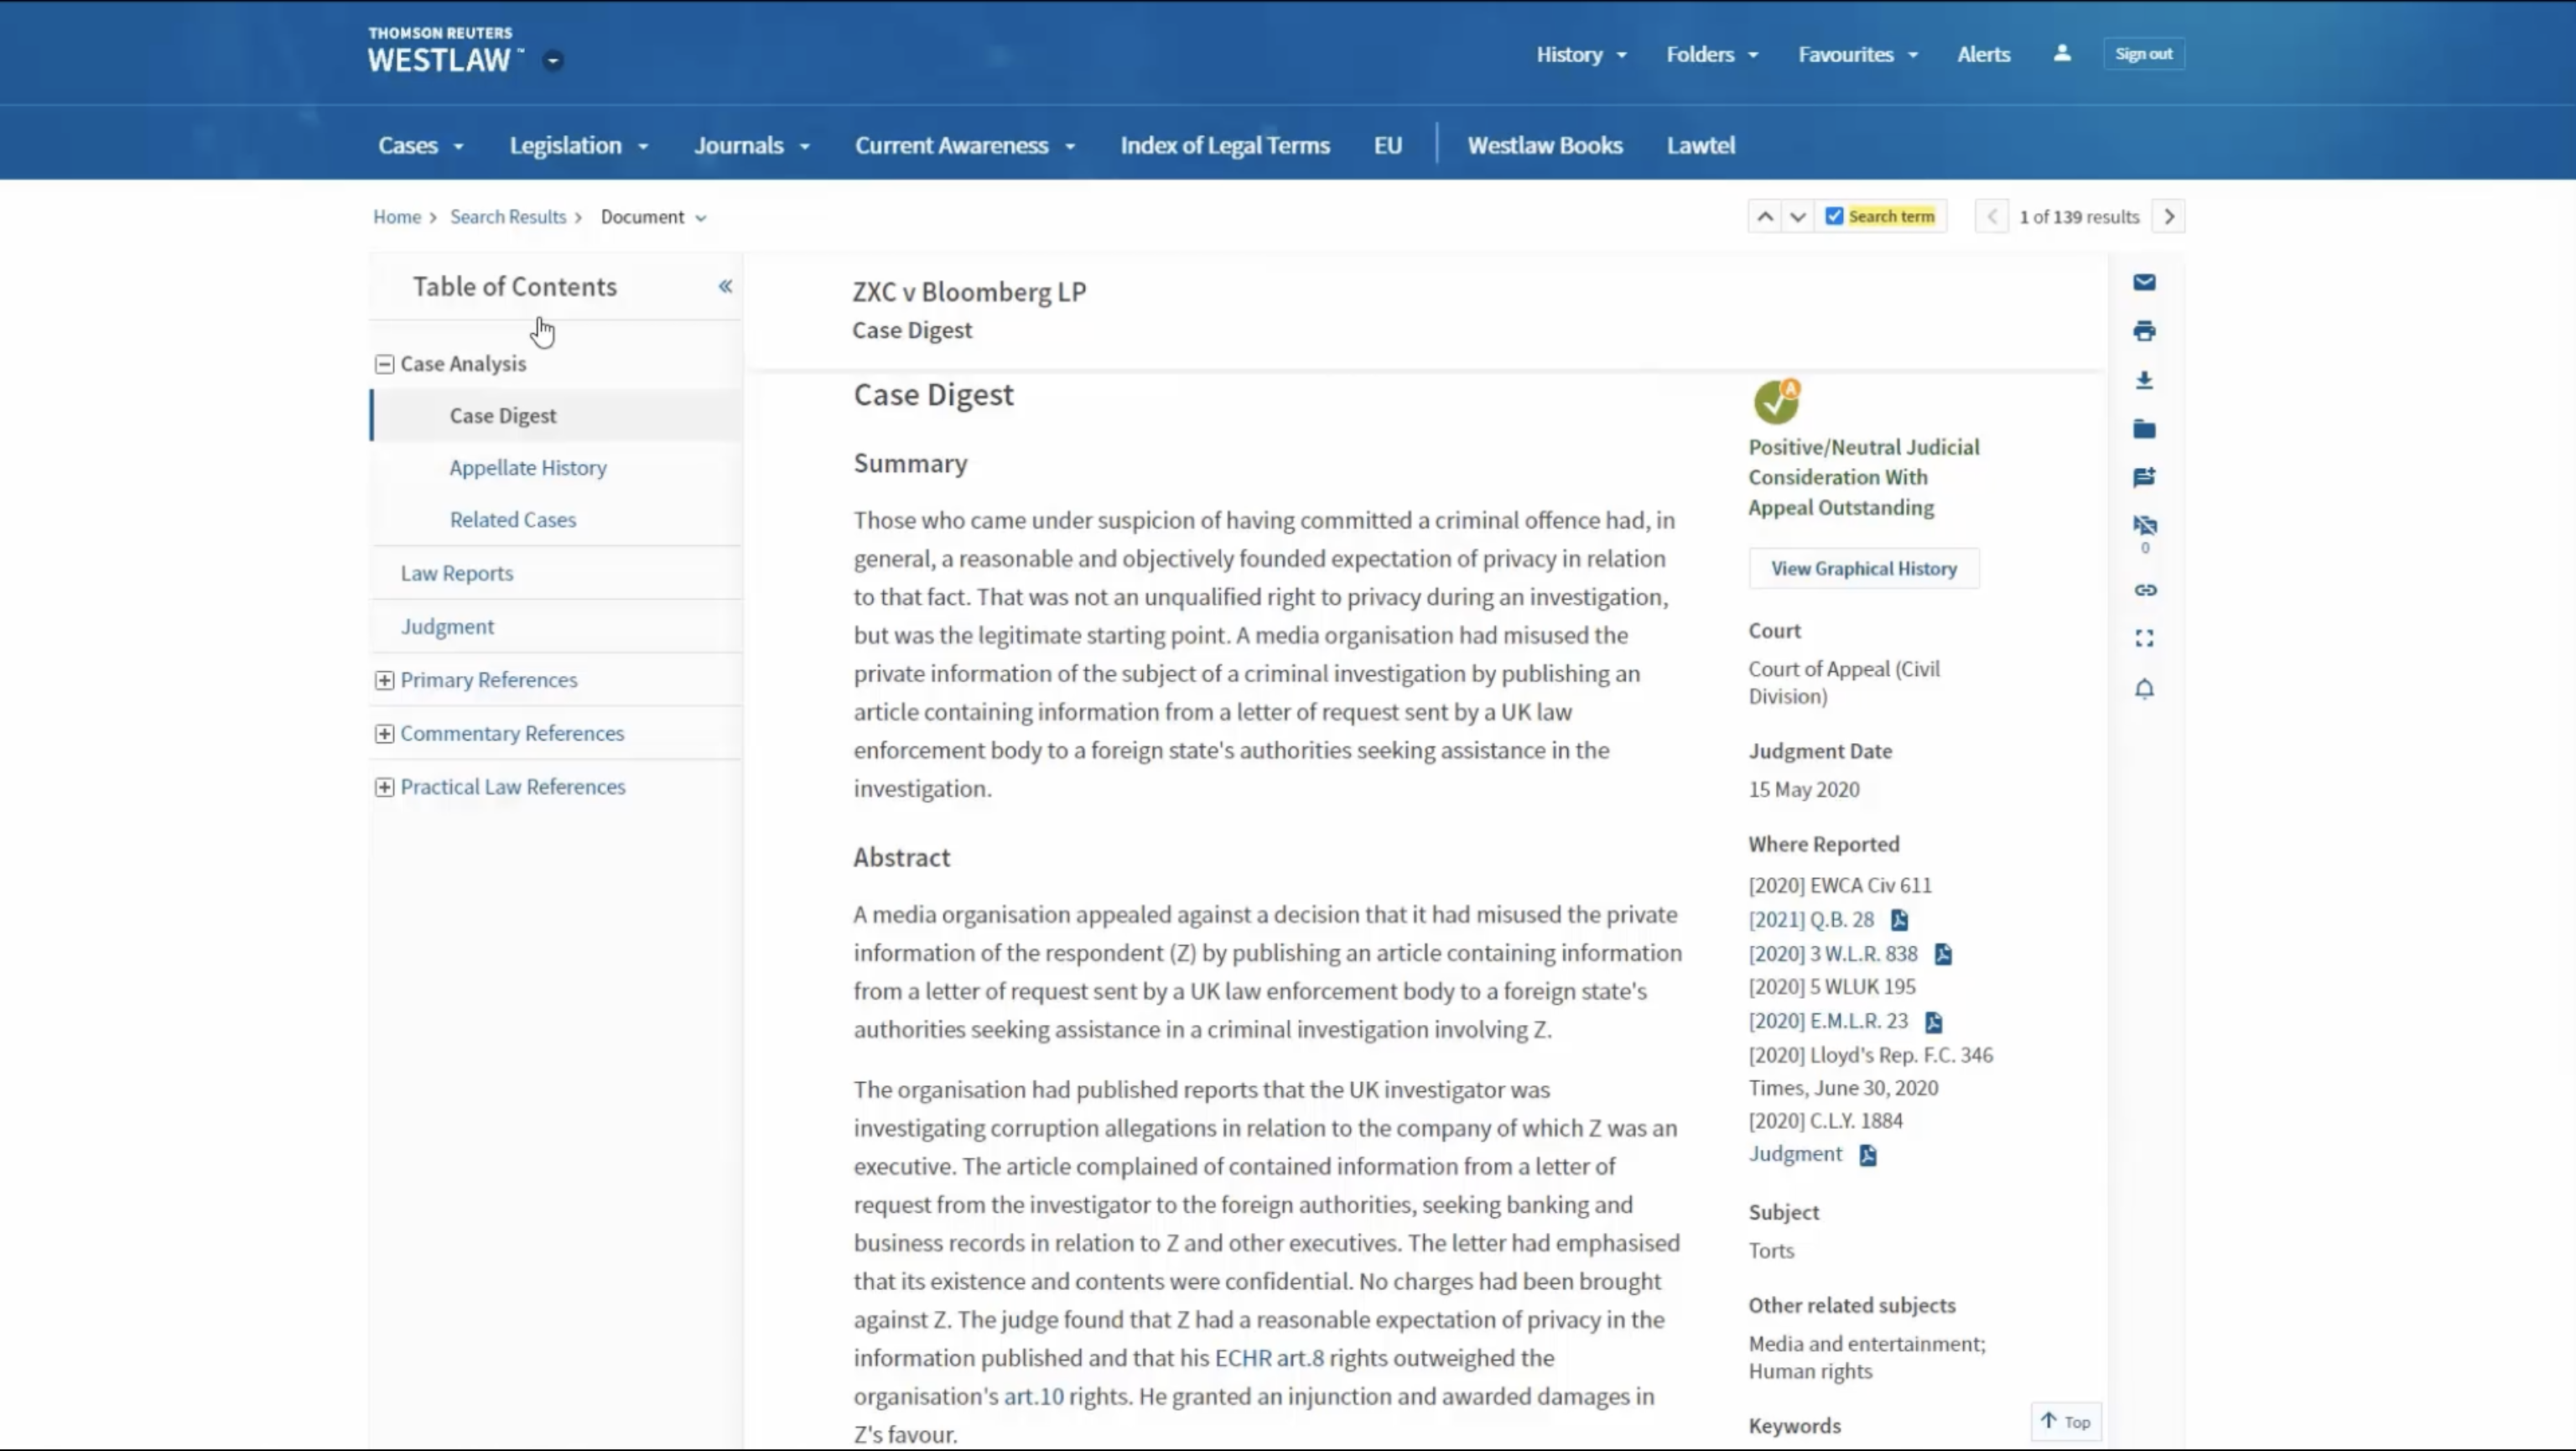The width and height of the screenshot is (2576, 1451).
Task: Click the fullscreen view icon
Action: (x=2144, y=639)
